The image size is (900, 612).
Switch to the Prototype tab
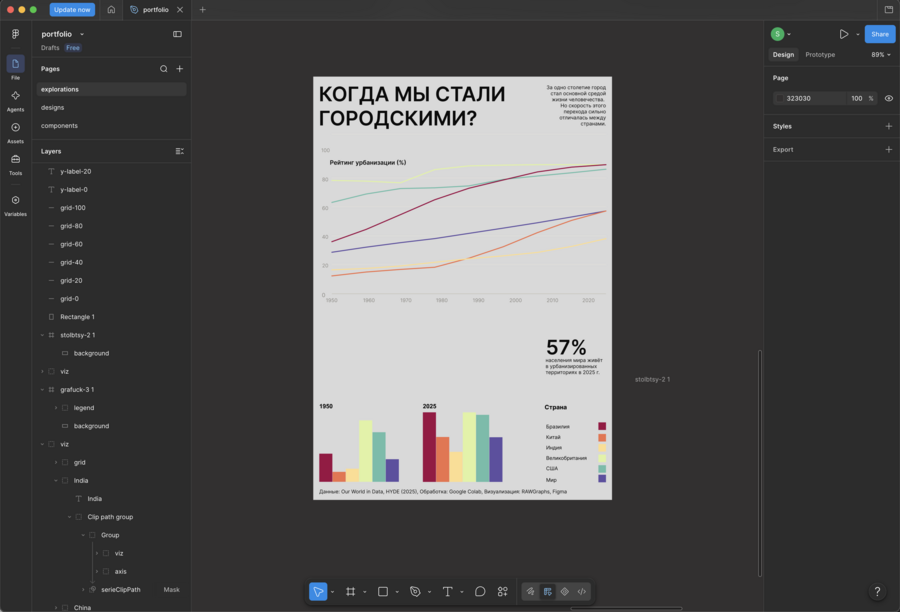[820, 55]
